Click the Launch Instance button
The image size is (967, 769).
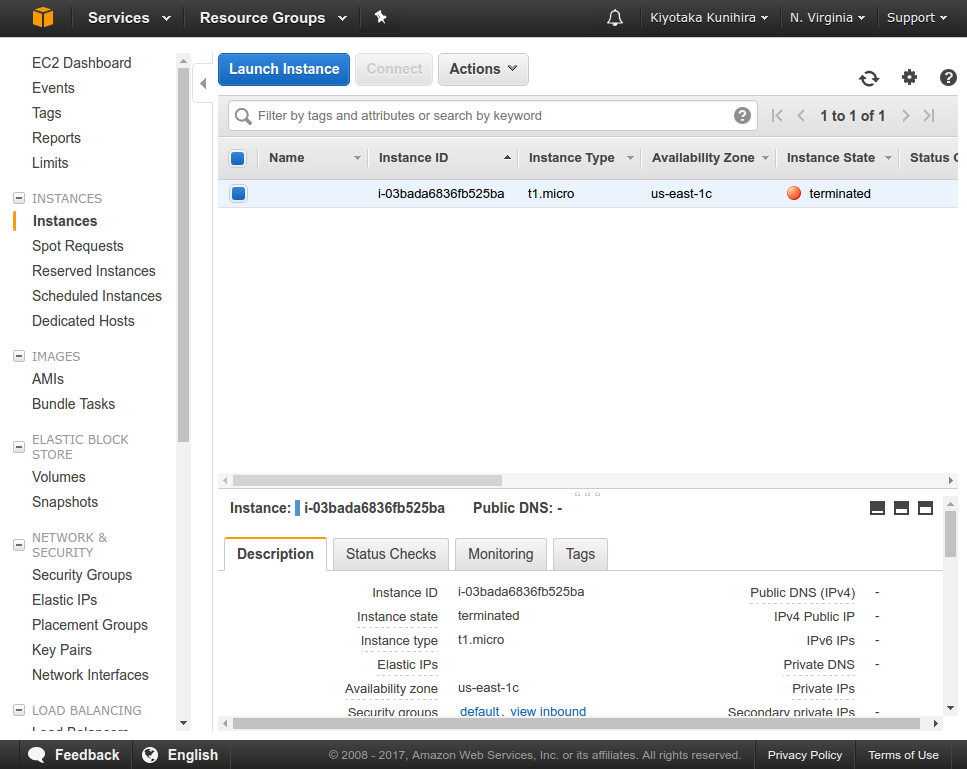click(x=284, y=69)
